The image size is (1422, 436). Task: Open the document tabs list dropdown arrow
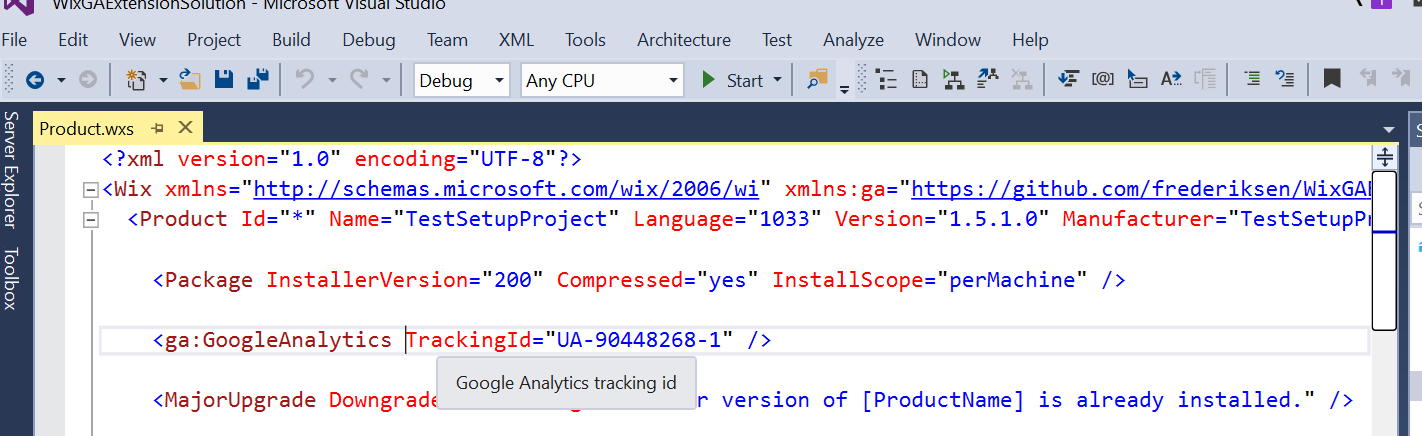(1388, 130)
